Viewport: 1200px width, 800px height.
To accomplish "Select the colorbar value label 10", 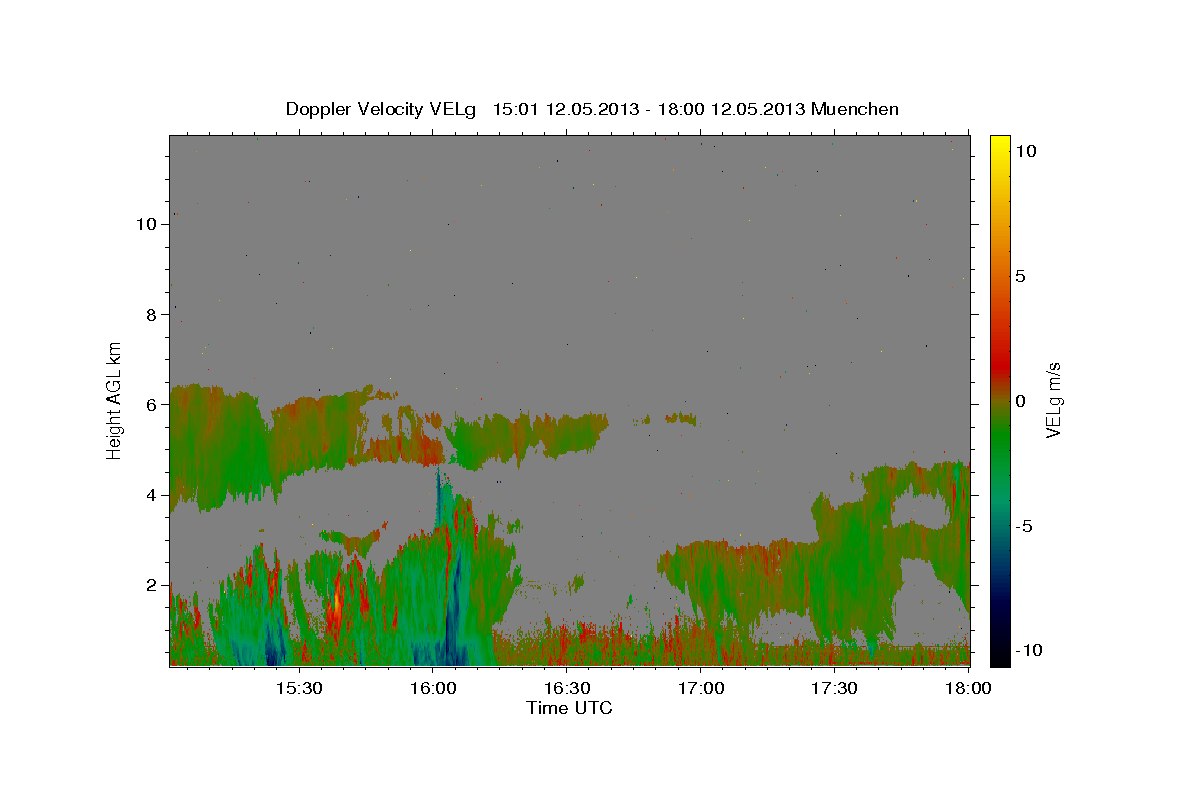I will pos(1025,150).
